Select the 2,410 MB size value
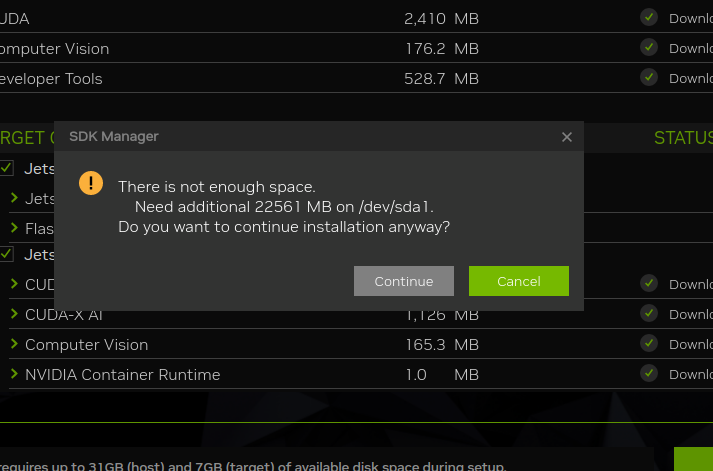713x471 pixels. (x=441, y=19)
